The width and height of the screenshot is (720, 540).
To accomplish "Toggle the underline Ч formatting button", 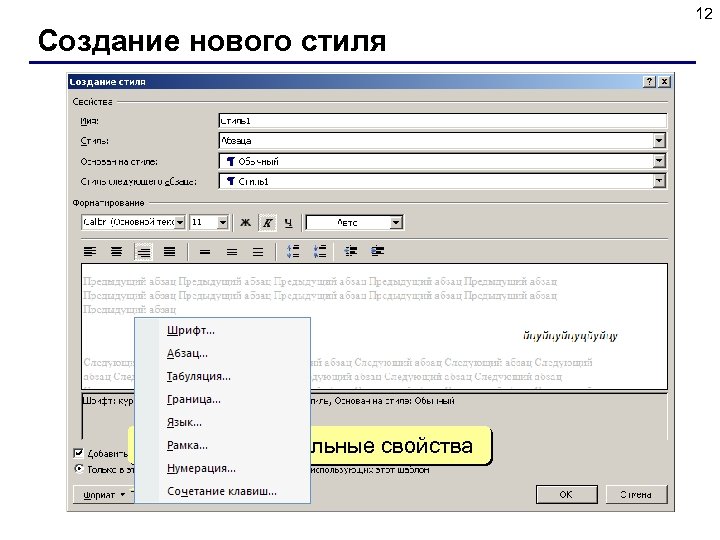I will pos(288,223).
